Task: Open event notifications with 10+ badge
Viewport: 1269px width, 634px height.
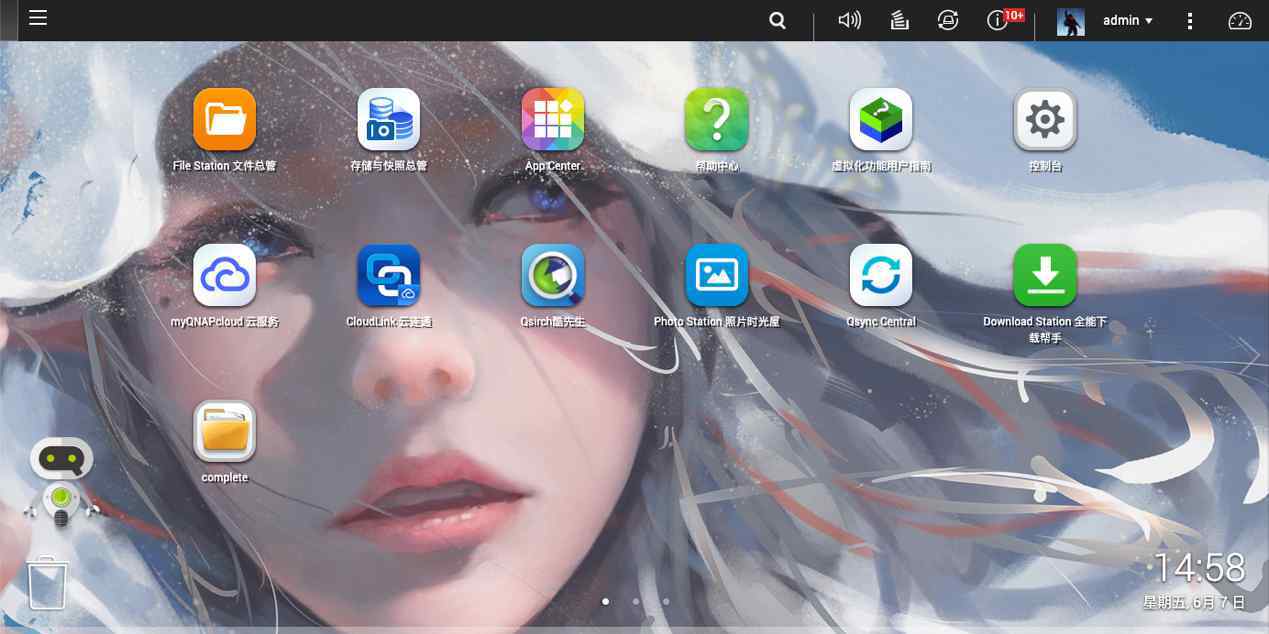Action: (1004, 19)
